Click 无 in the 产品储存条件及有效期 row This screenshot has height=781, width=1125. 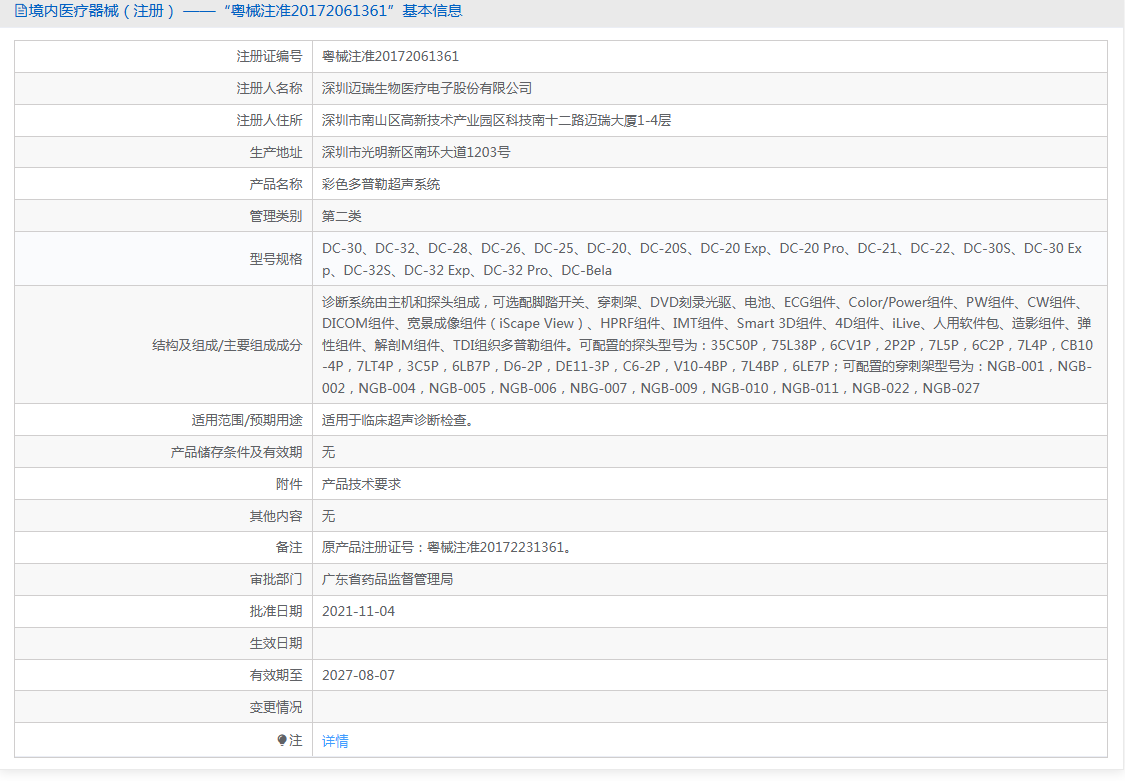pos(329,452)
